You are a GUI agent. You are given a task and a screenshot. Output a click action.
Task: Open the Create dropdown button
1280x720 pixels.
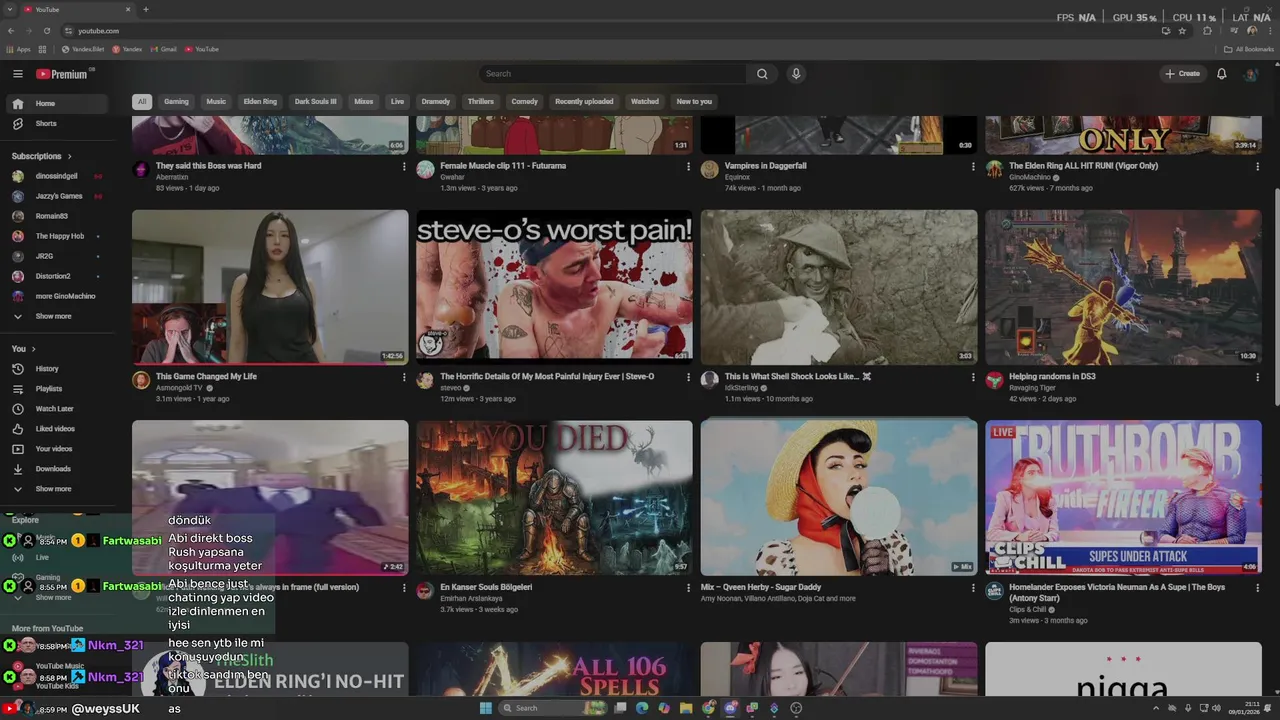point(1182,74)
